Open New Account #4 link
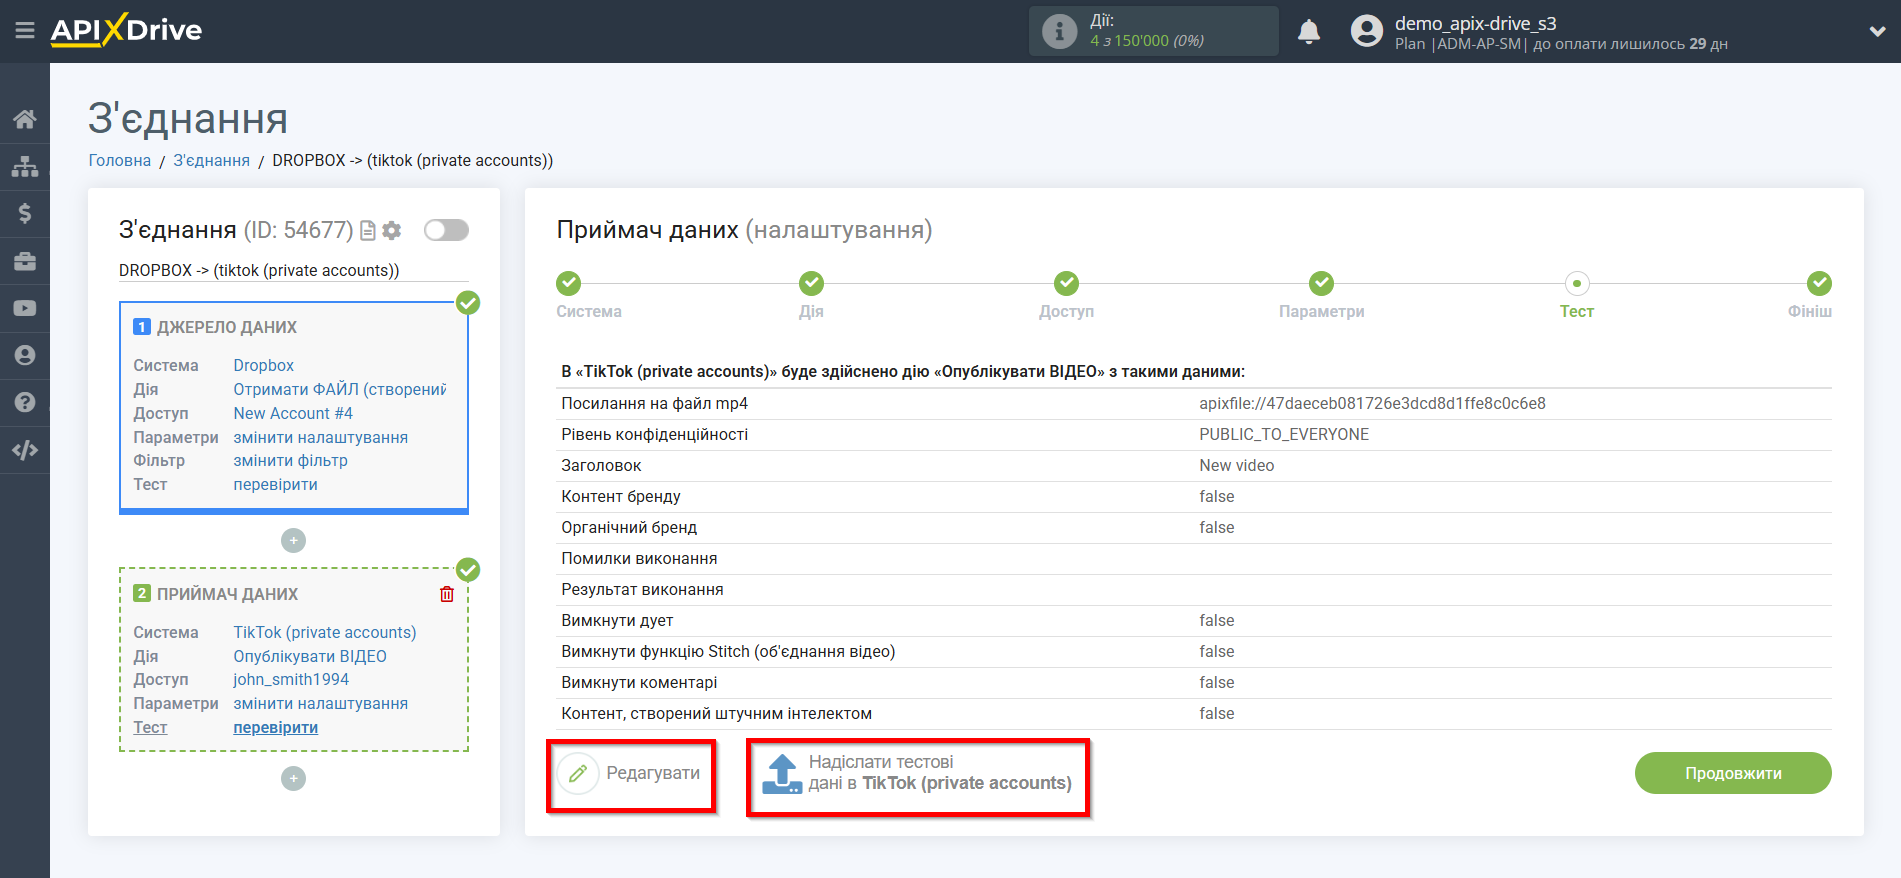1901x878 pixels. click(x=293, y=413)
